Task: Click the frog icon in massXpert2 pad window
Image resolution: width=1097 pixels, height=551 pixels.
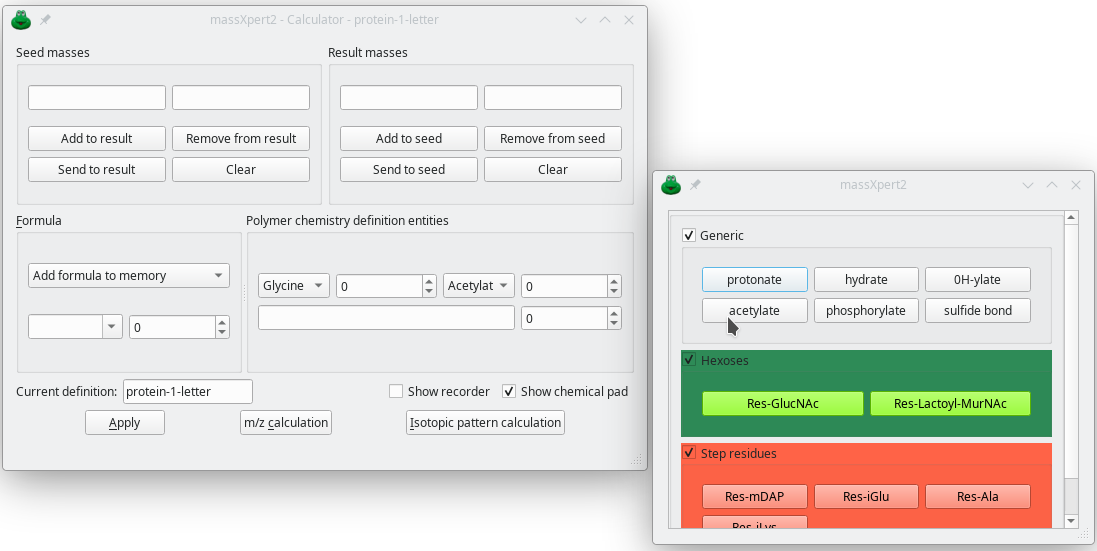Action: [x=672, y=185]
